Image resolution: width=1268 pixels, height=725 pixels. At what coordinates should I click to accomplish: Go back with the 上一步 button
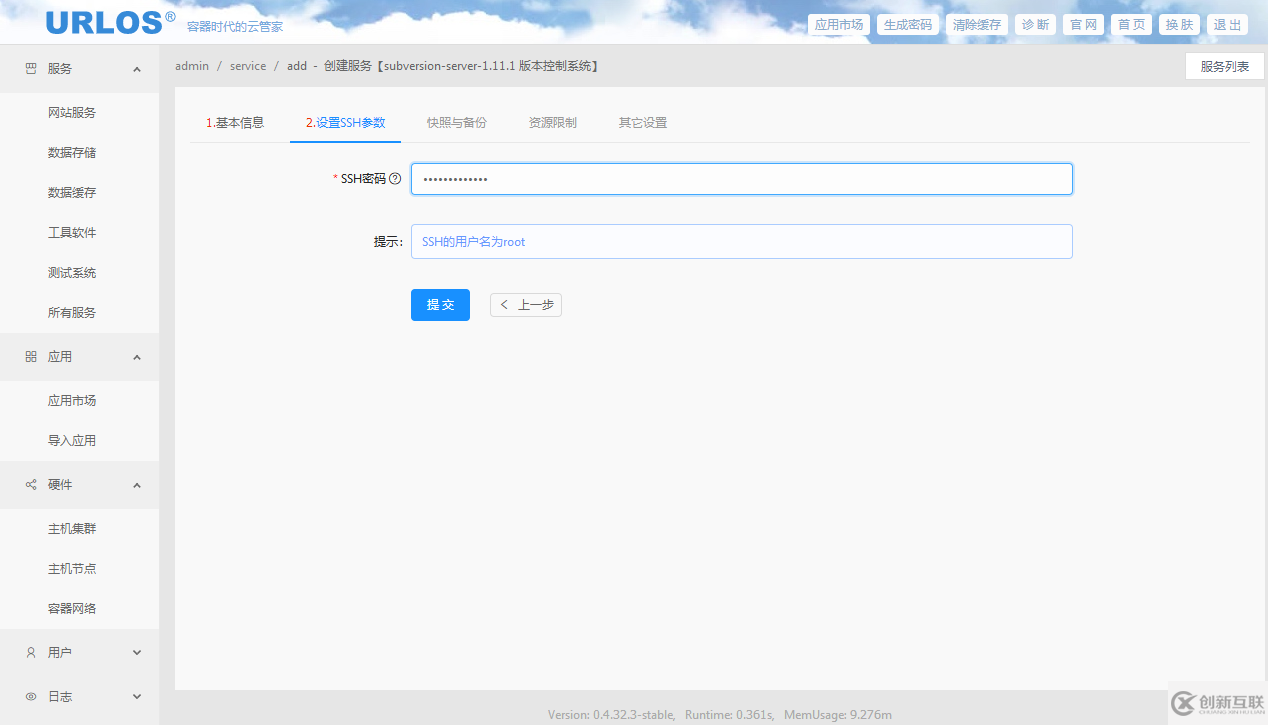526,305
